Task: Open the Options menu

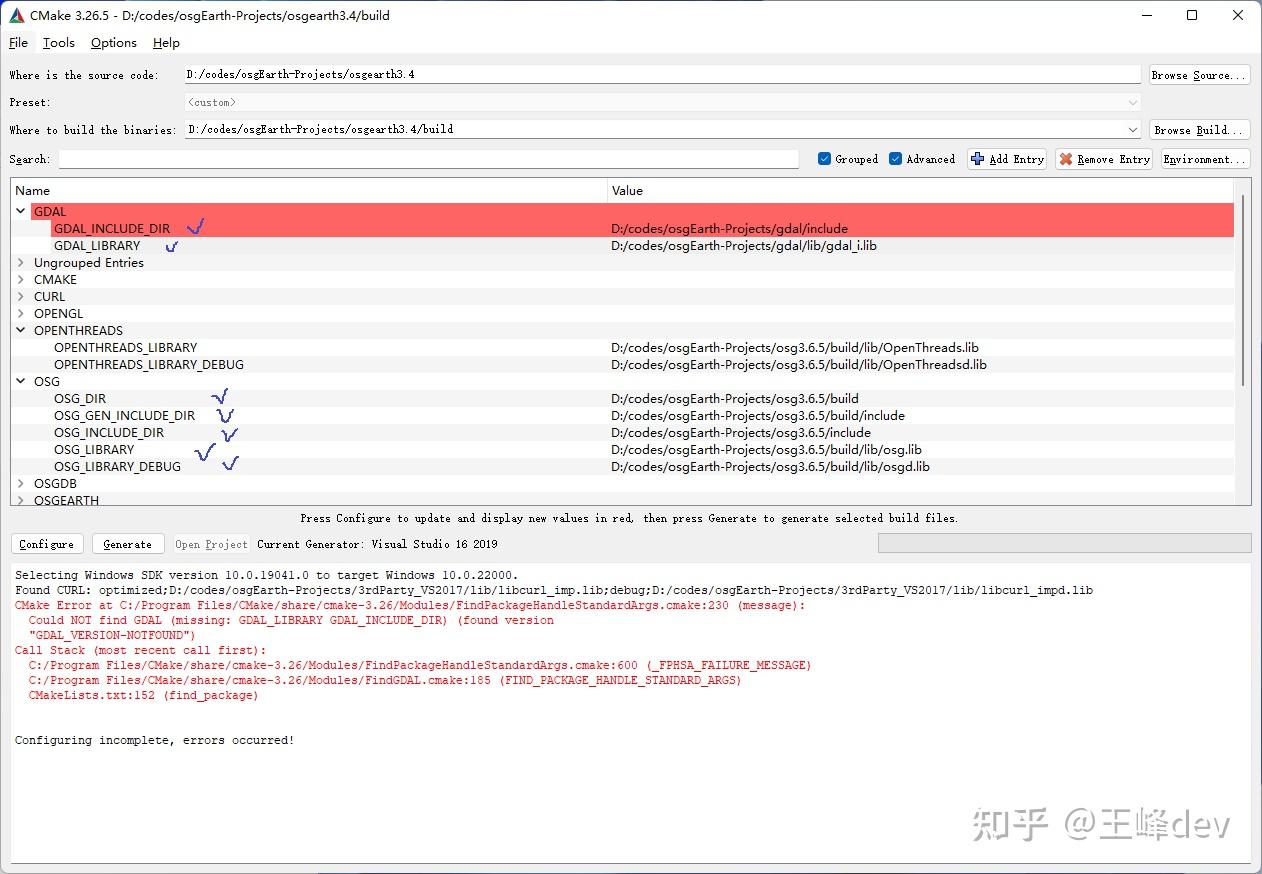Action: (x=114, y=42)
